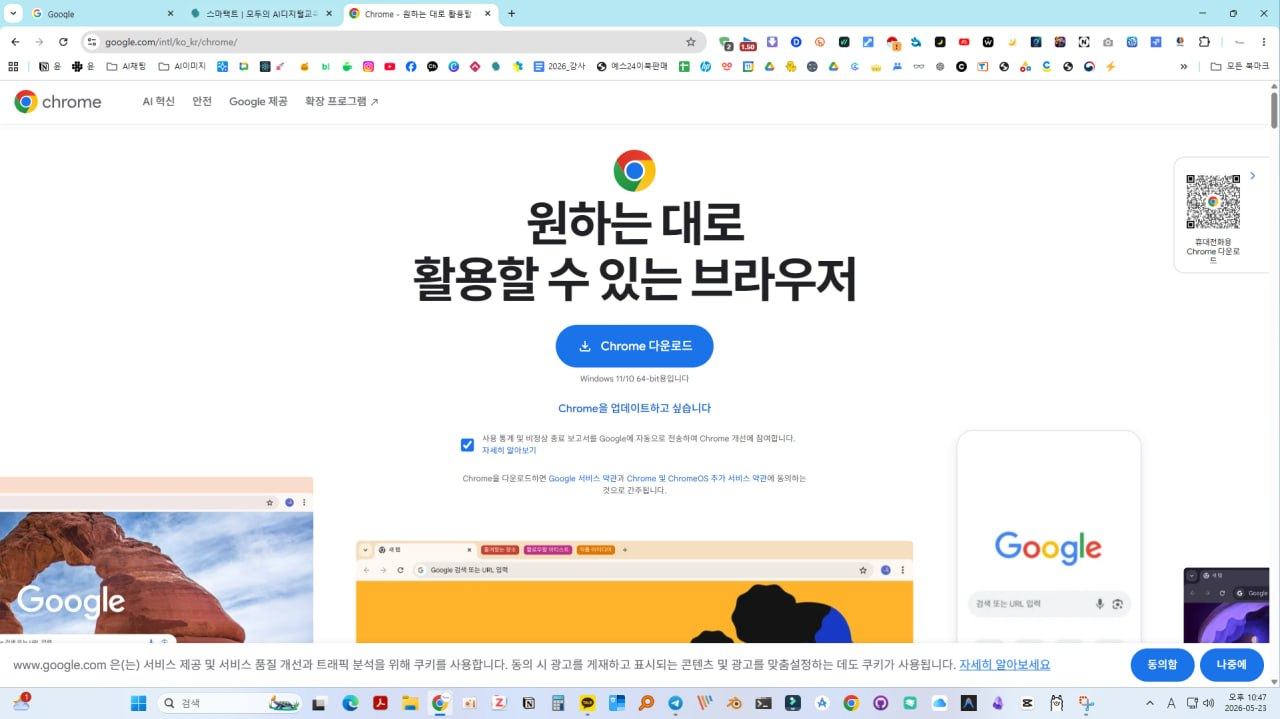Open Telegram from the taskbar

tap(675, 704)
